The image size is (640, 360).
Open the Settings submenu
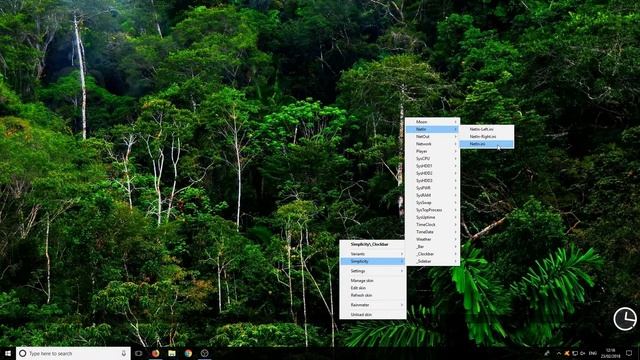(x=373, y=271)
